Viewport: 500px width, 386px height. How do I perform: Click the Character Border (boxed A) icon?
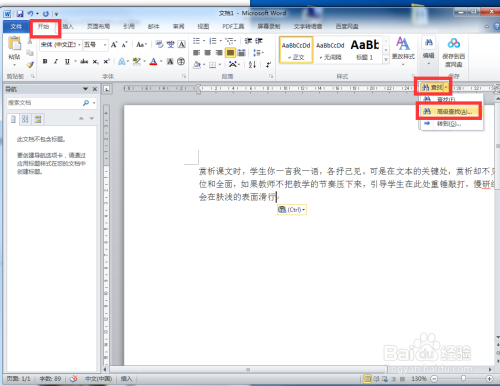(x=182, y=45)
